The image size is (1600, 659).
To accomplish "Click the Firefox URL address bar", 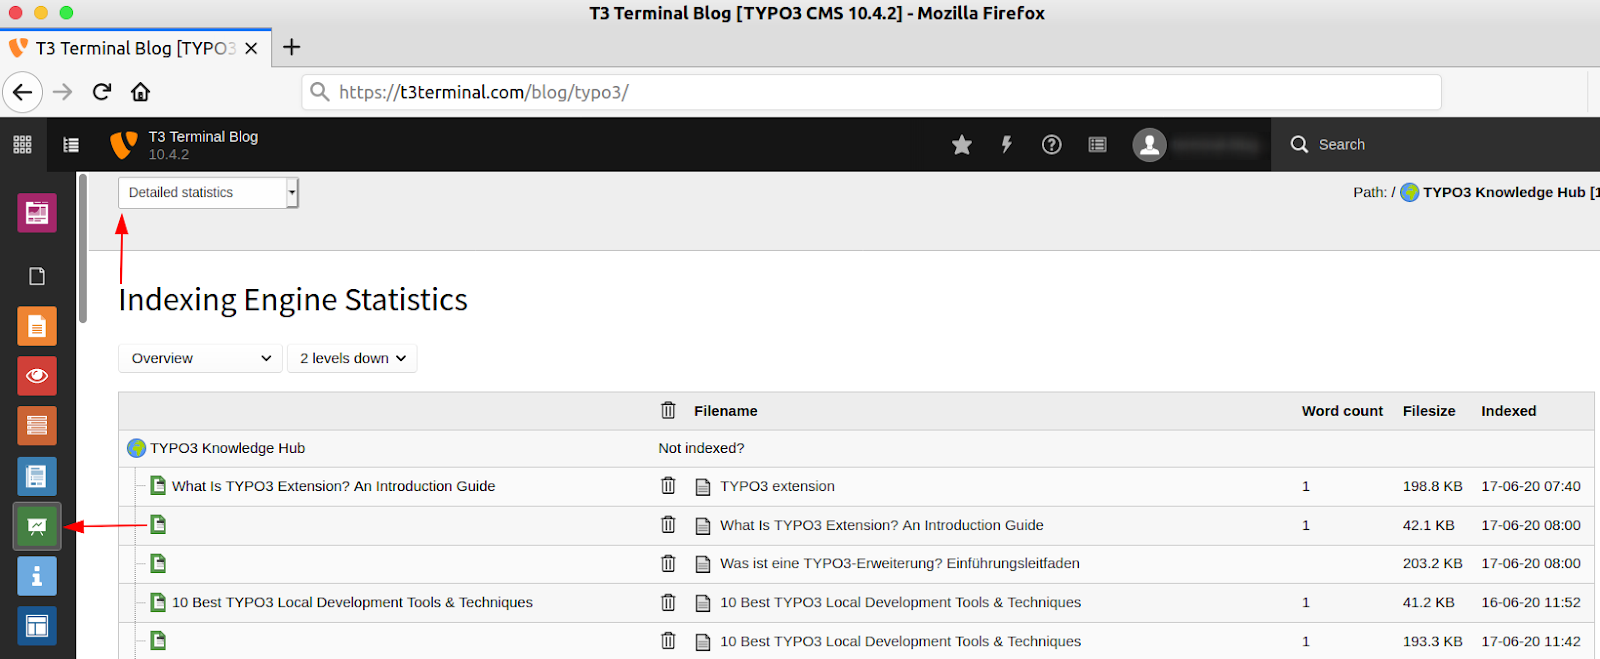I will pyautogui.click(x=870, y=92).
